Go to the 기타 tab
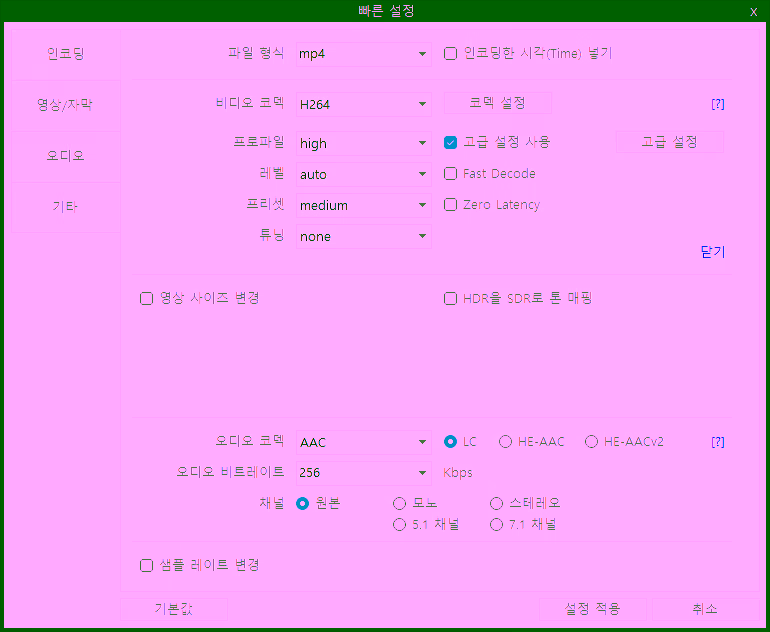 65,207
